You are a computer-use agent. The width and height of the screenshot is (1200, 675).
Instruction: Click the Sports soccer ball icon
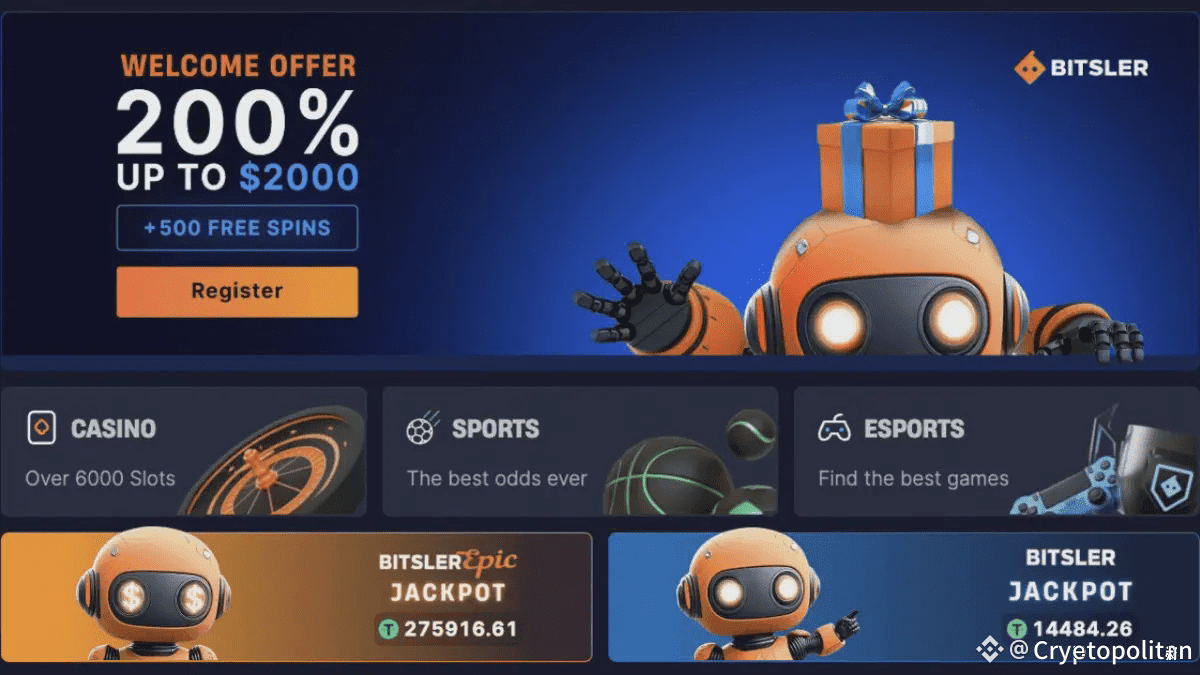click(x=423, y=428)
